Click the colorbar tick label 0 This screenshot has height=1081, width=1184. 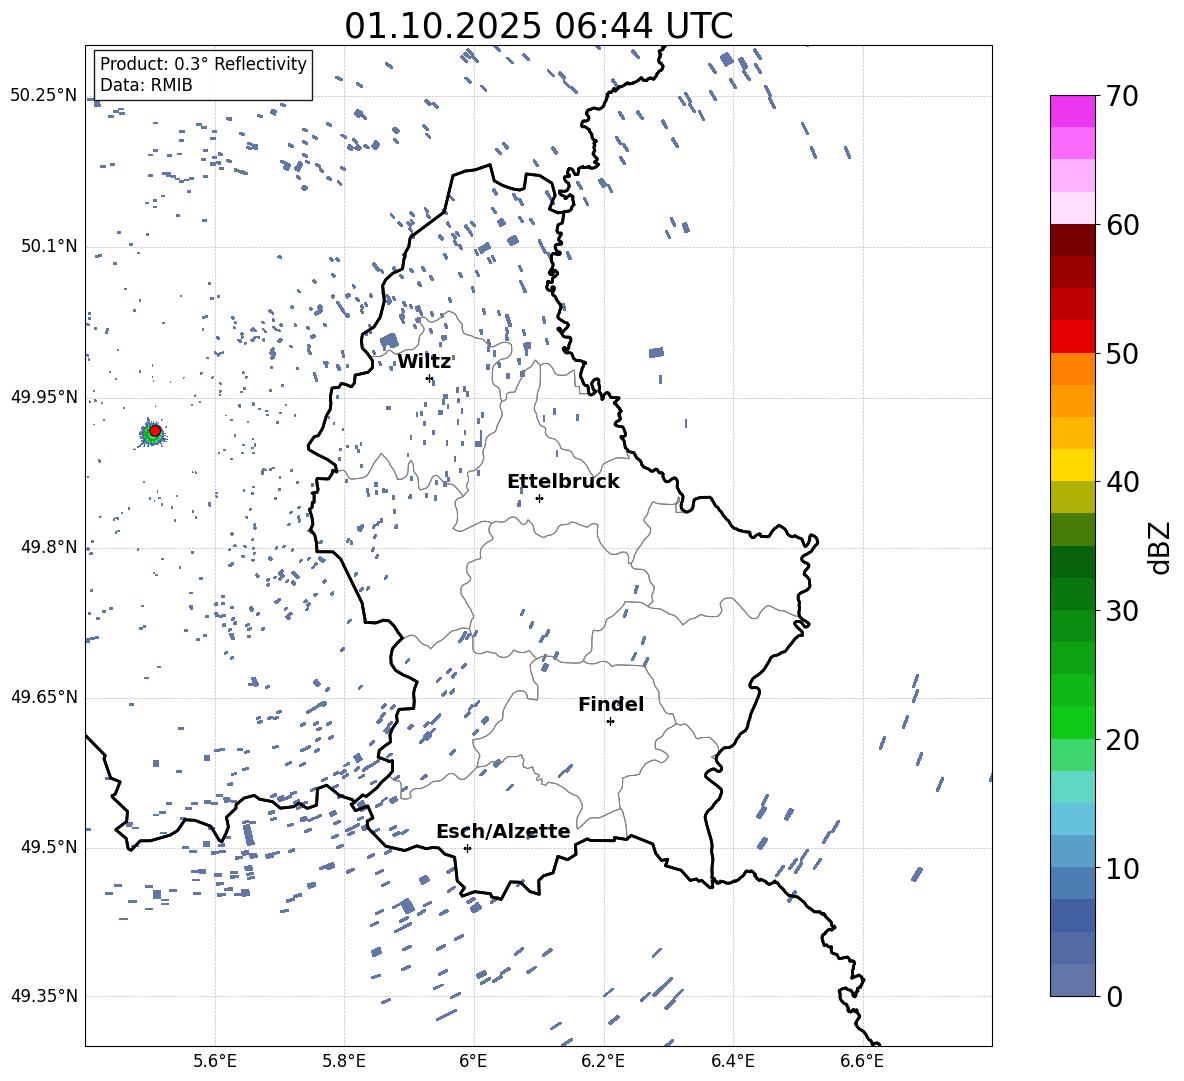(1114, 997)
